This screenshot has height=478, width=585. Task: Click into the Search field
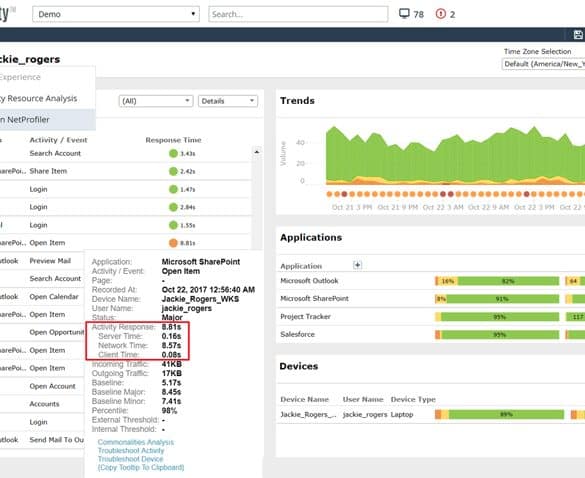click(298, 14)
